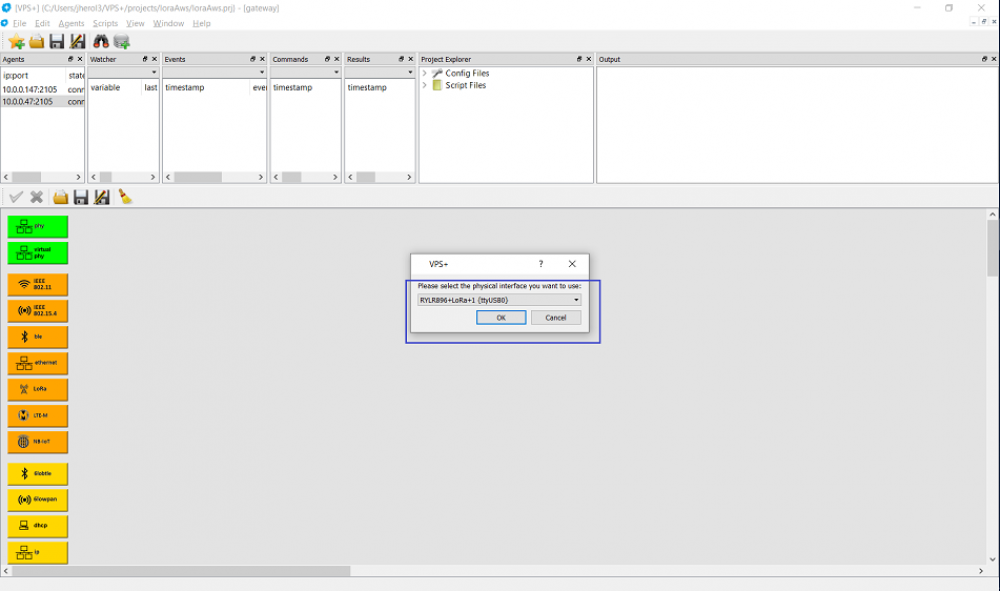This screenshot has width=1000, height=591.
Task: Select agent row 10.0.0.47:2105
Action: point(42,102)
